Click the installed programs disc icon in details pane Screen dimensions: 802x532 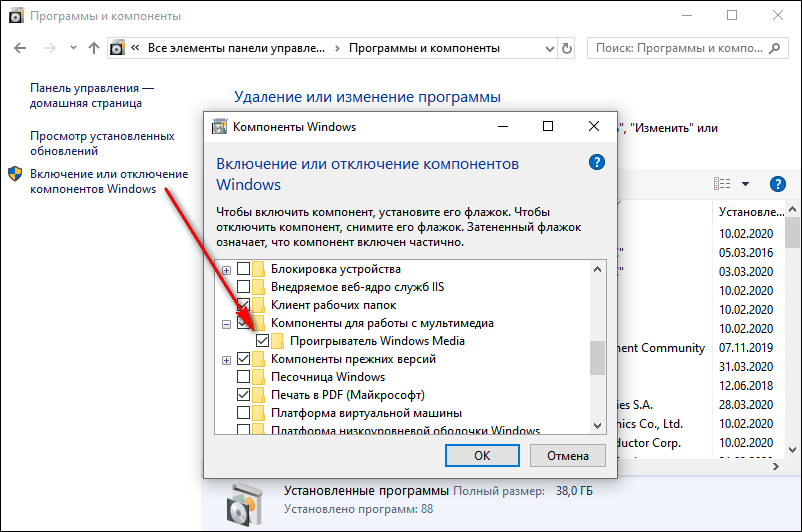tap(246, 504)
